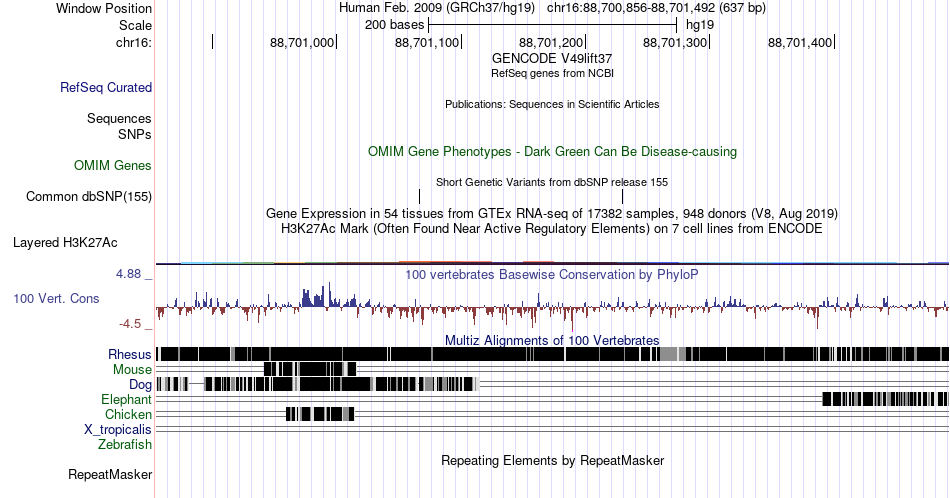Click the -4.5 PhyloP scale minimum

(130, 324)
